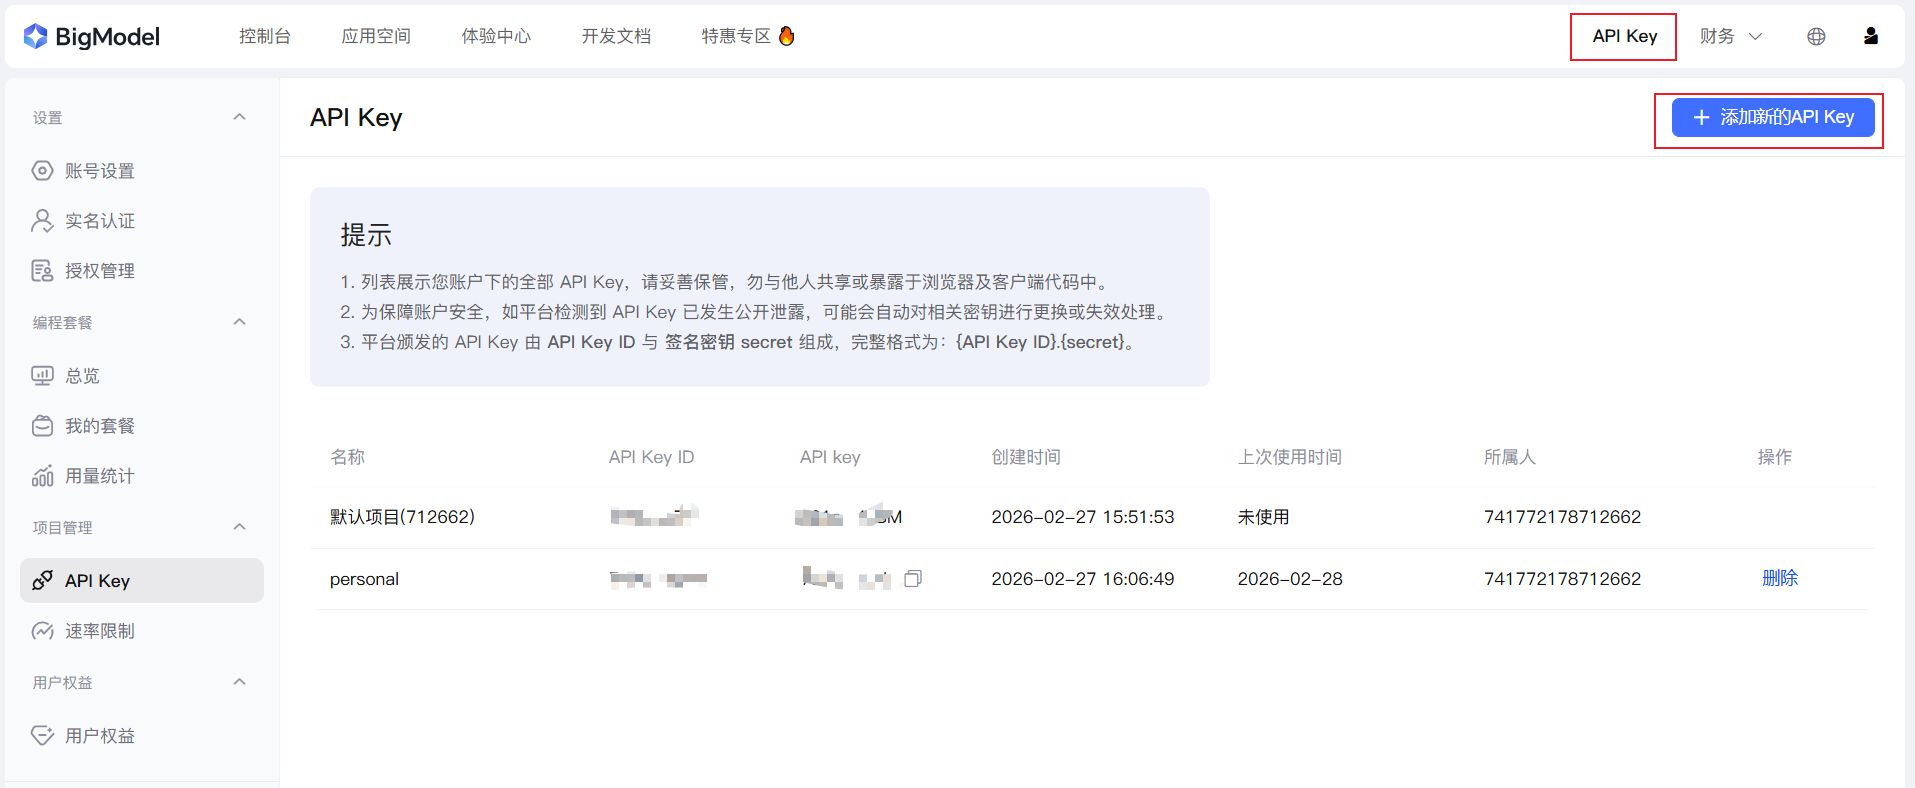Click the 所属人 column header
The height and width of the screenshot is (788, 1915).
coord(1510,457)
